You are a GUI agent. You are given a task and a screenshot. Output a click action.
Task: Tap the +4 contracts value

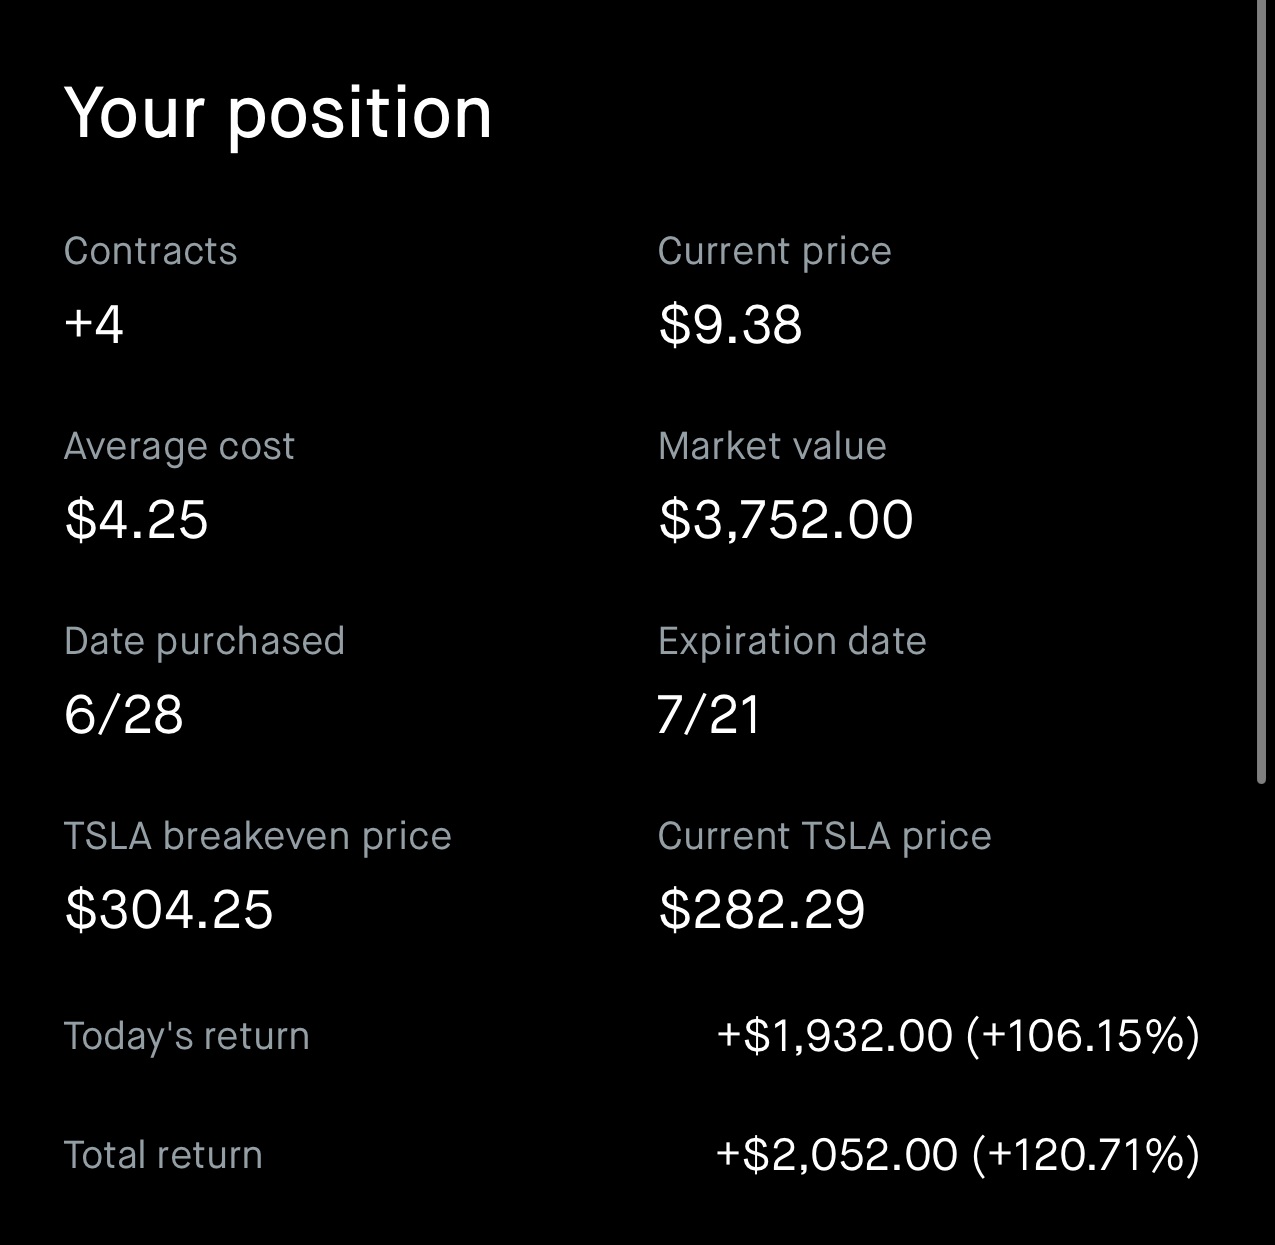pos(94,324)
